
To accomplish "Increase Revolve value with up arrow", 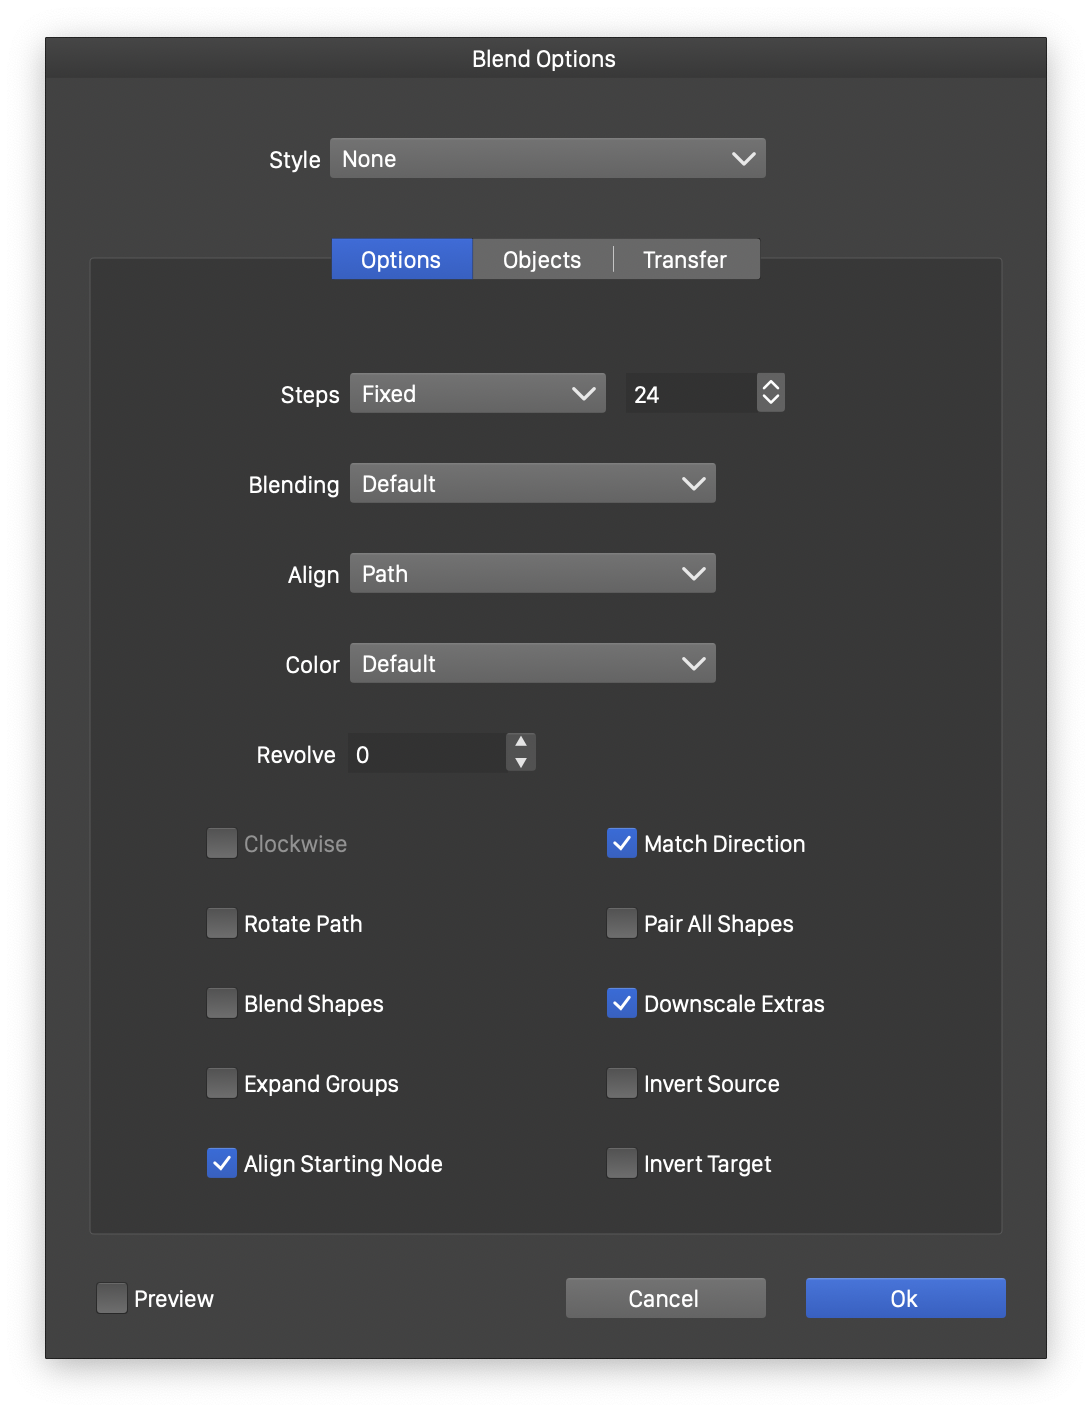I will click(x=521, y=743).
